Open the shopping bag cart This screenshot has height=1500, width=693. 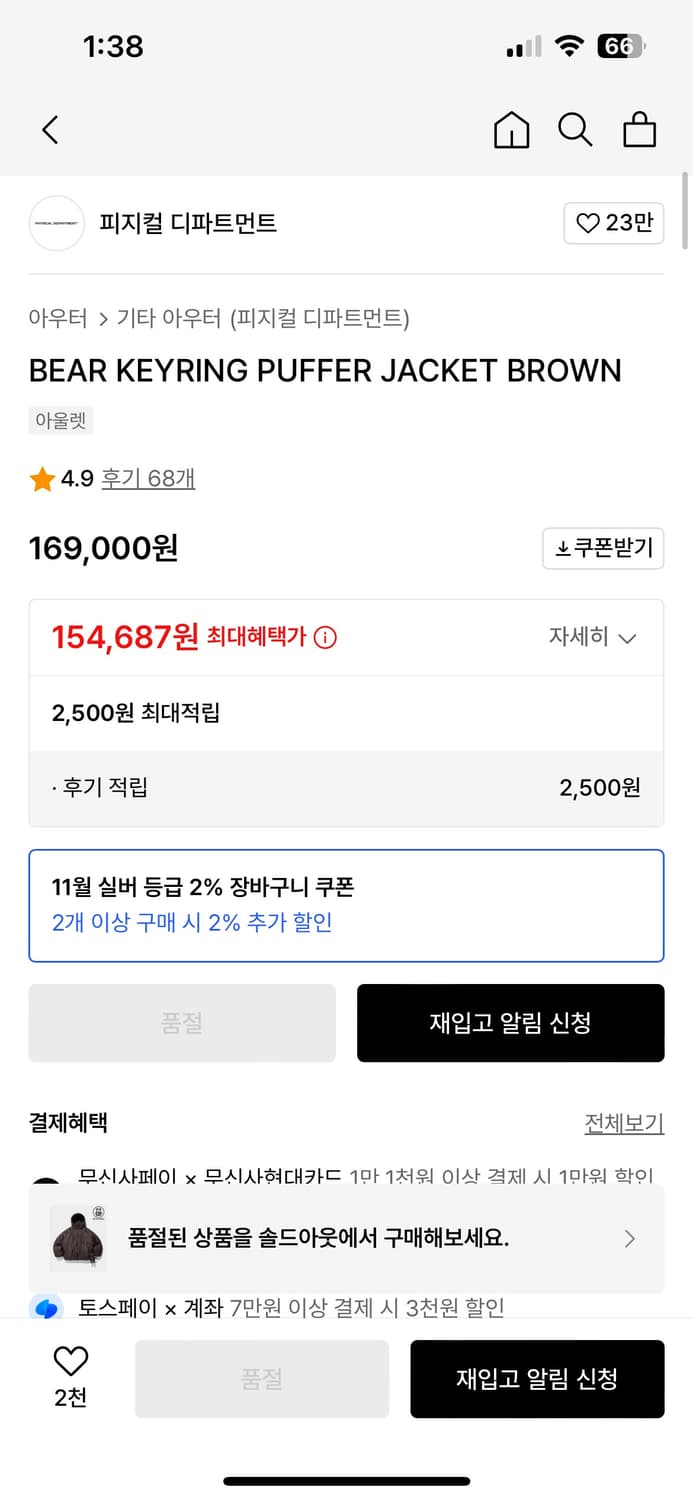coord(639,130)
